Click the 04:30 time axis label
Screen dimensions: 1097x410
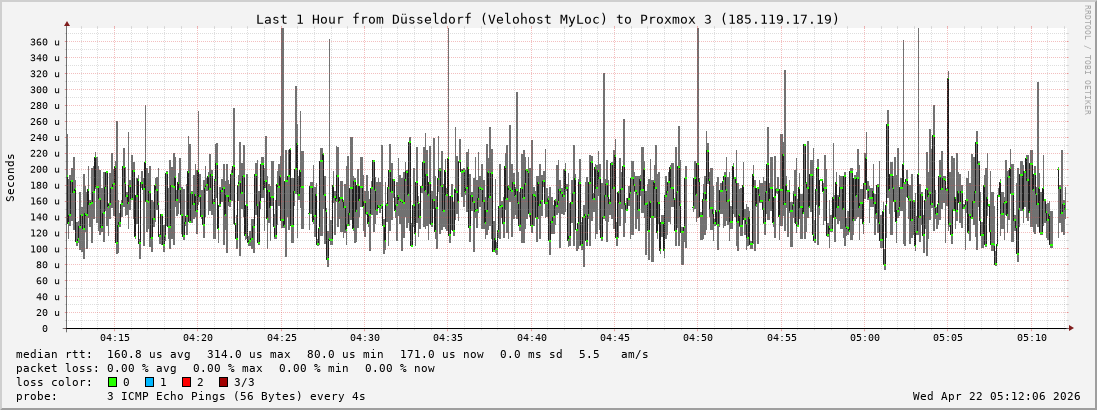click(x=364, y=338)
